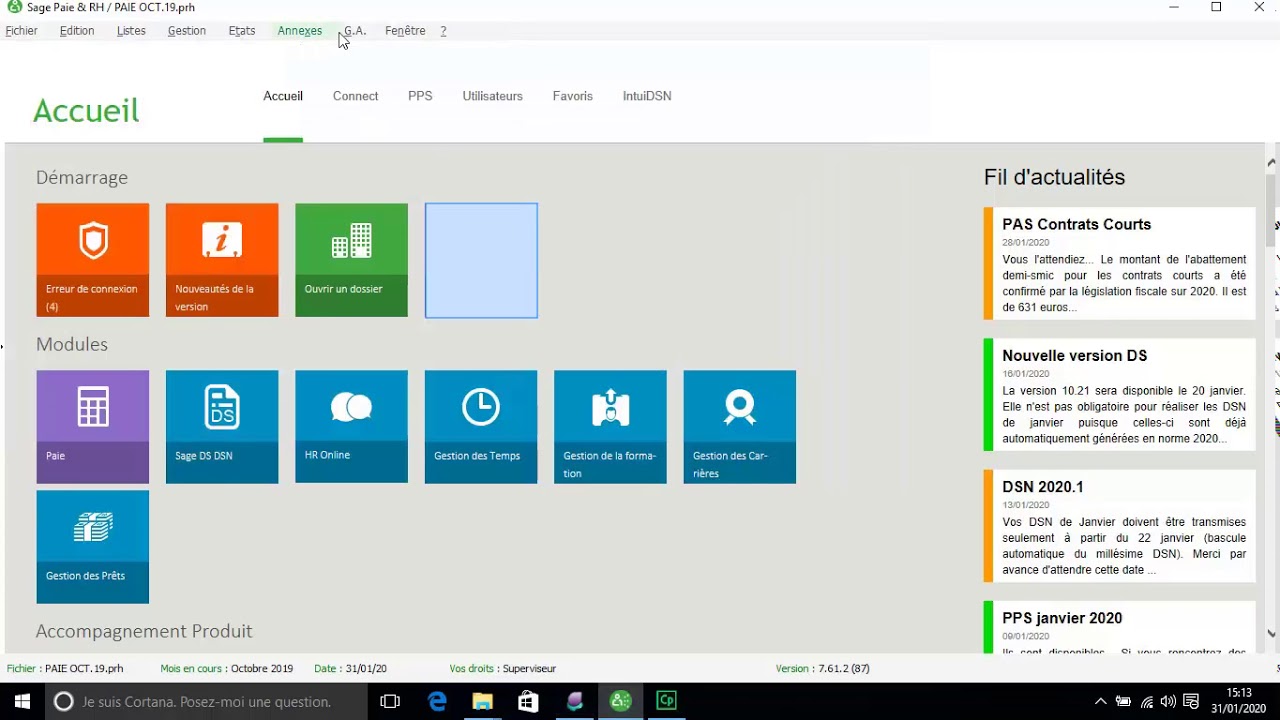Open the Captivate Cp taskbar icon
This screenshot has width=1280, height=720.
[x=666, y=702]
